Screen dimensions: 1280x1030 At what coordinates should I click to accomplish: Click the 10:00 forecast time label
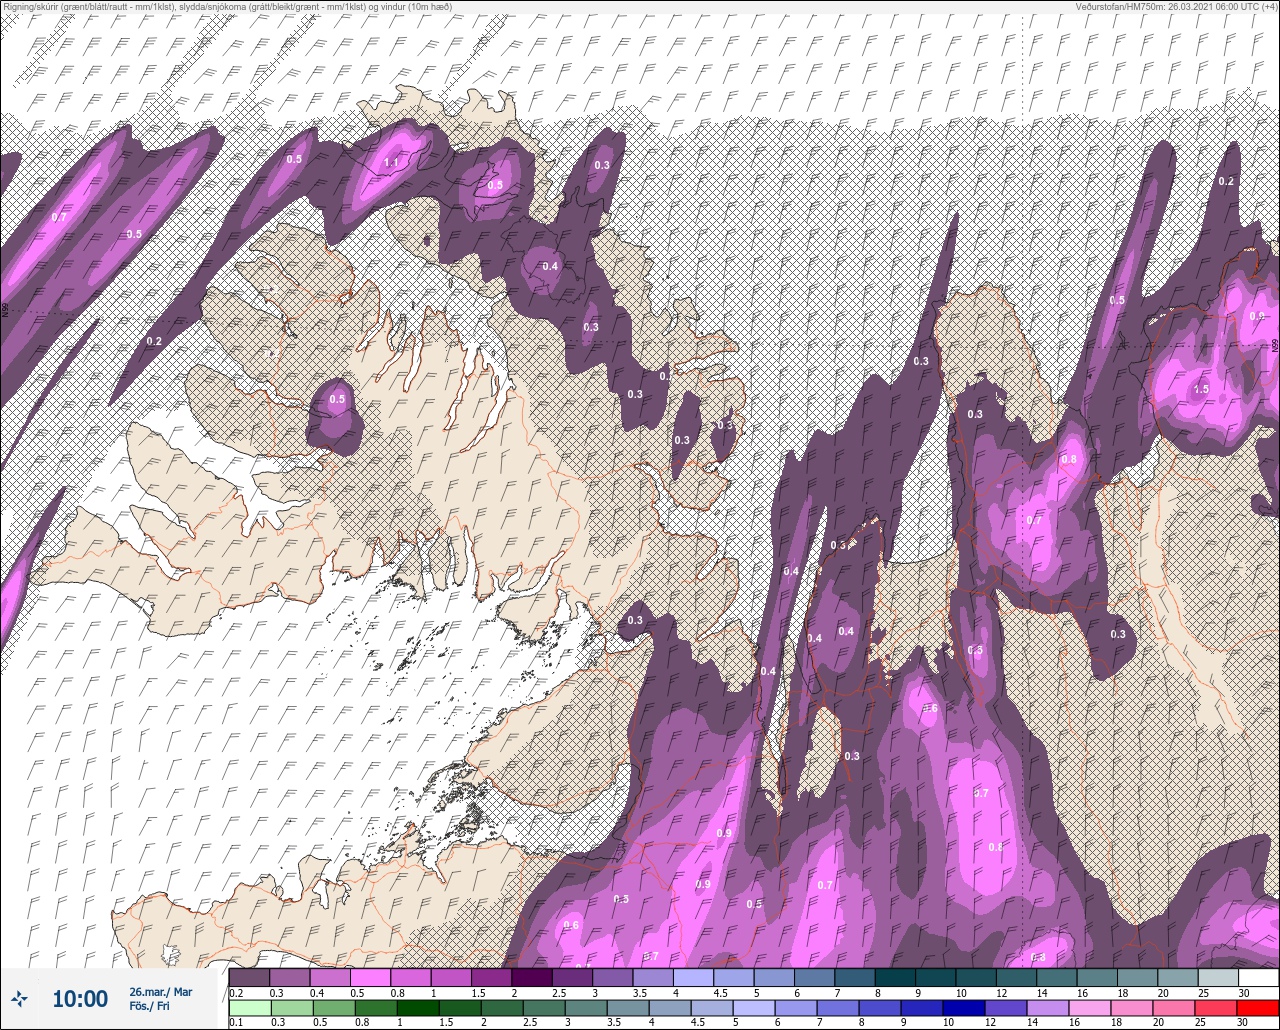pyautogui.click(x=80, y=998)
